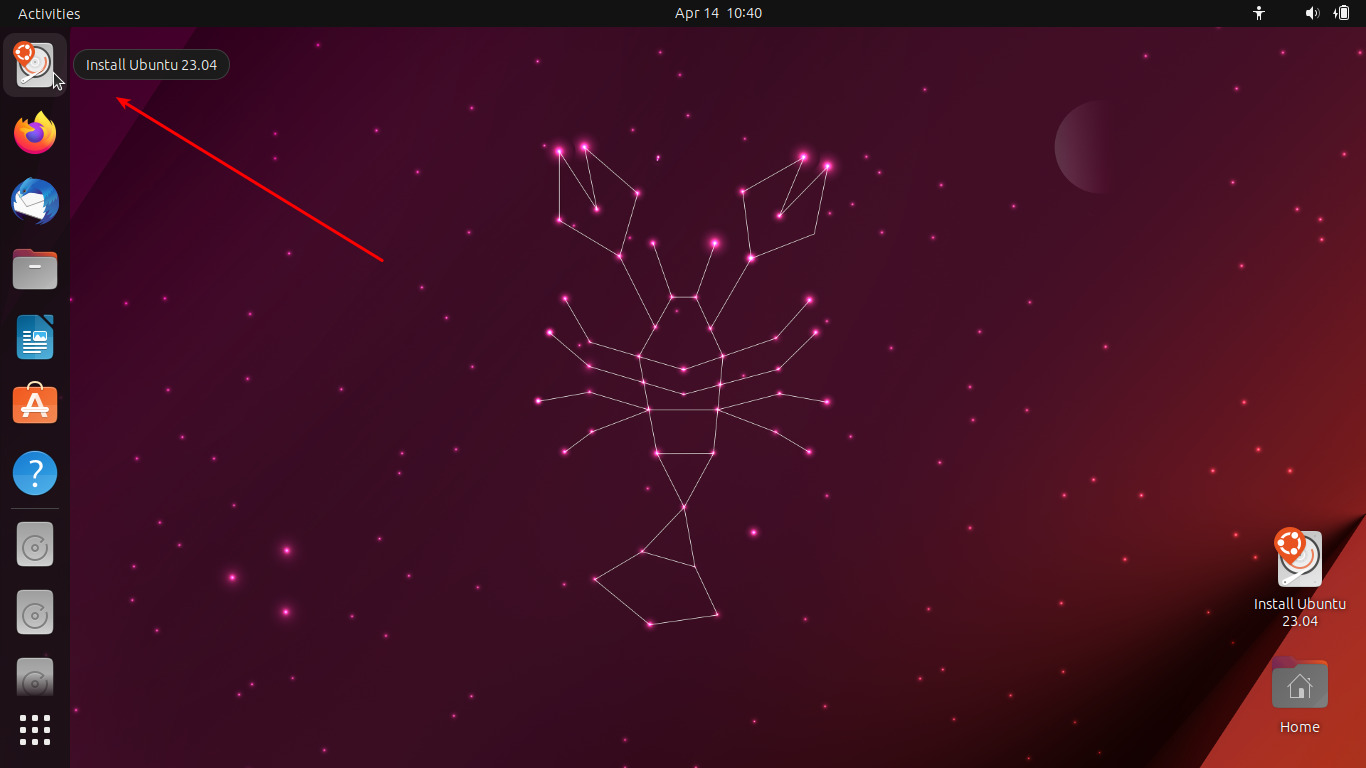
Task: Open the Home folder desktop icon
Action: point(1299,695)
